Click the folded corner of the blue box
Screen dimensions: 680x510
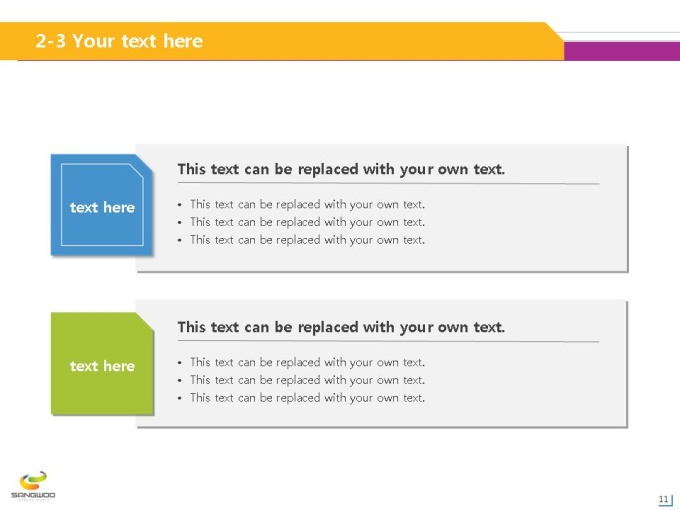145,162
